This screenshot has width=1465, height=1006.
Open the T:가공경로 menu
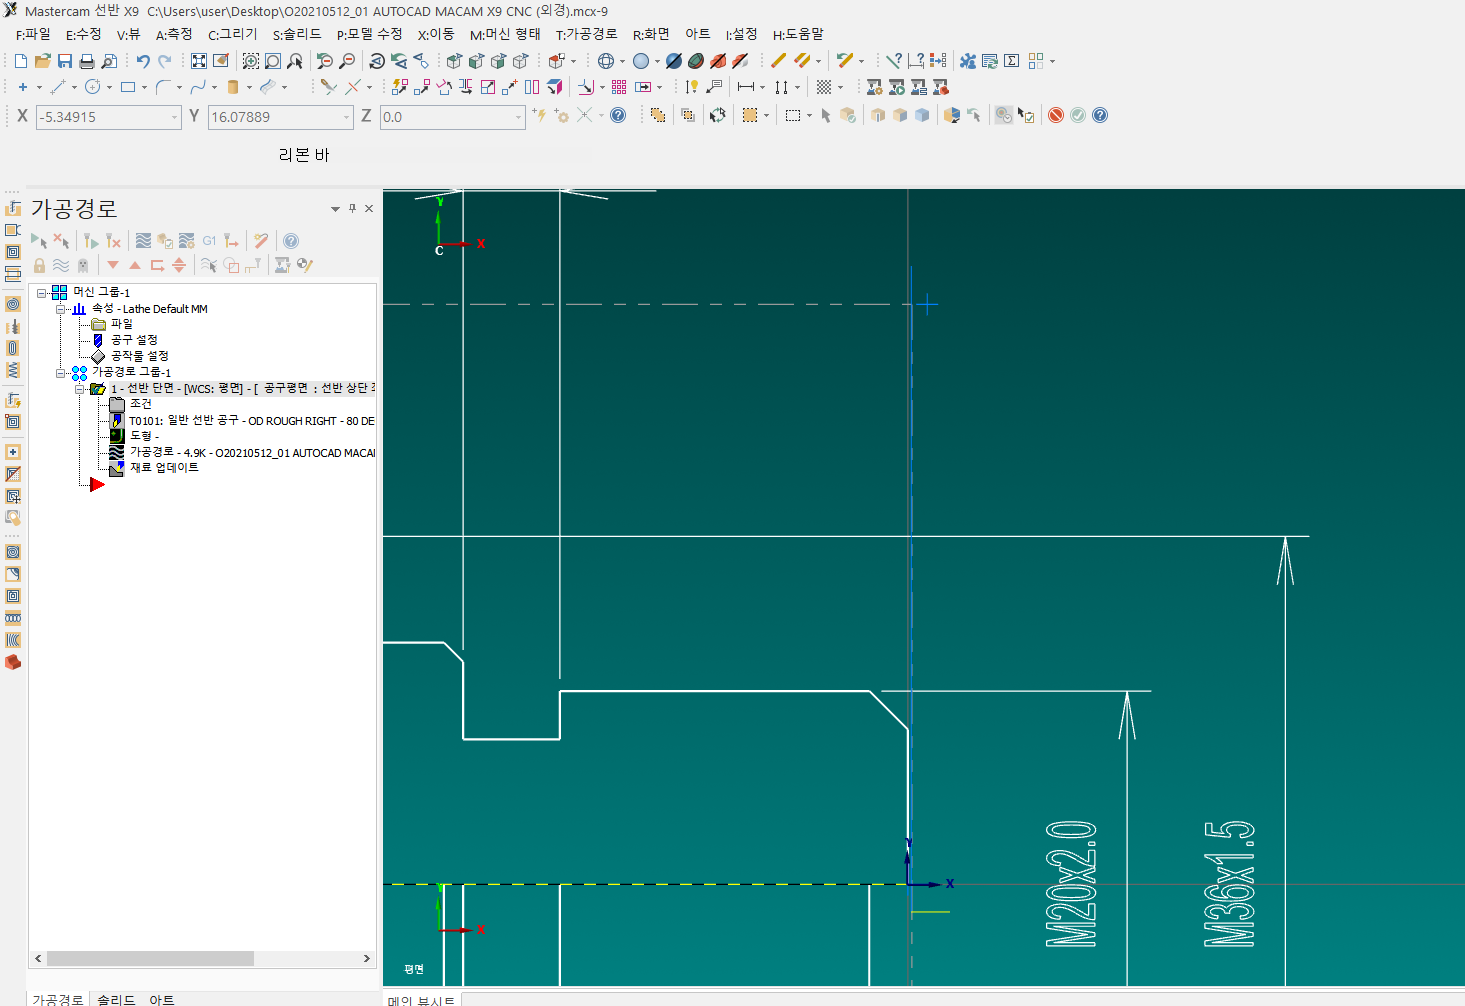point(586,34)
